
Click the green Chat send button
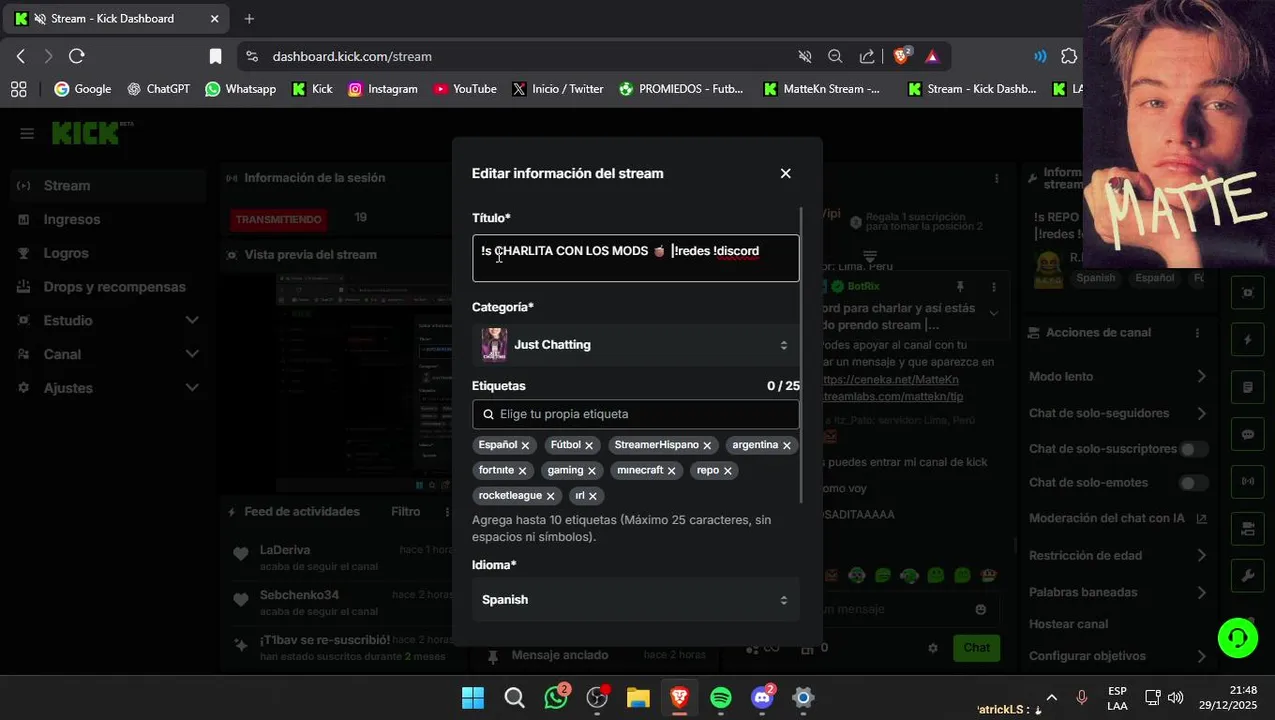(976, 648)
